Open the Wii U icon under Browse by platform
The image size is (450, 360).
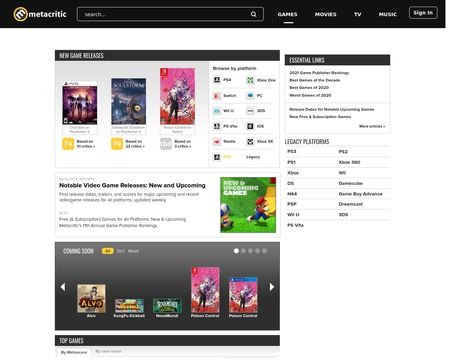click(x=217, y=111)
